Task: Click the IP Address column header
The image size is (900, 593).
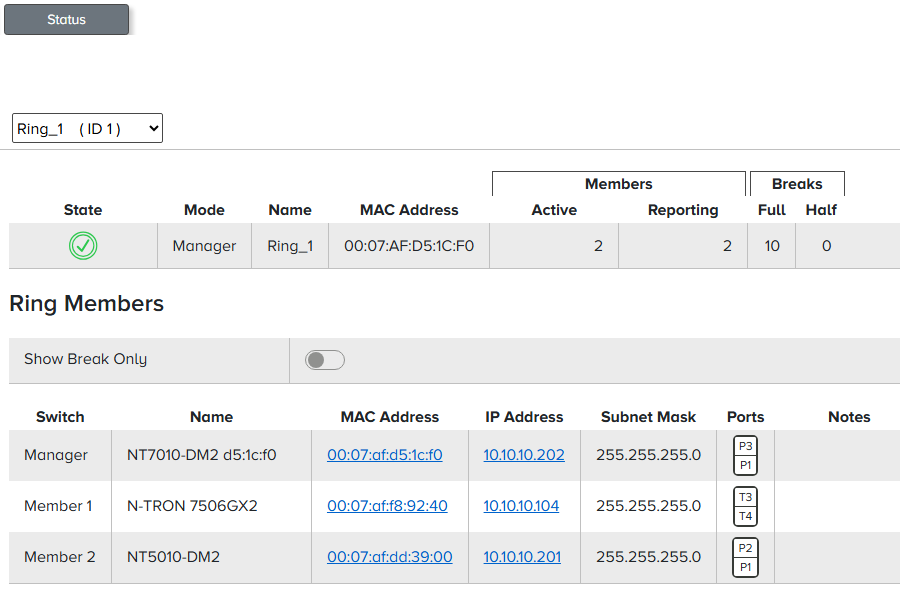Action: (524, 417)
